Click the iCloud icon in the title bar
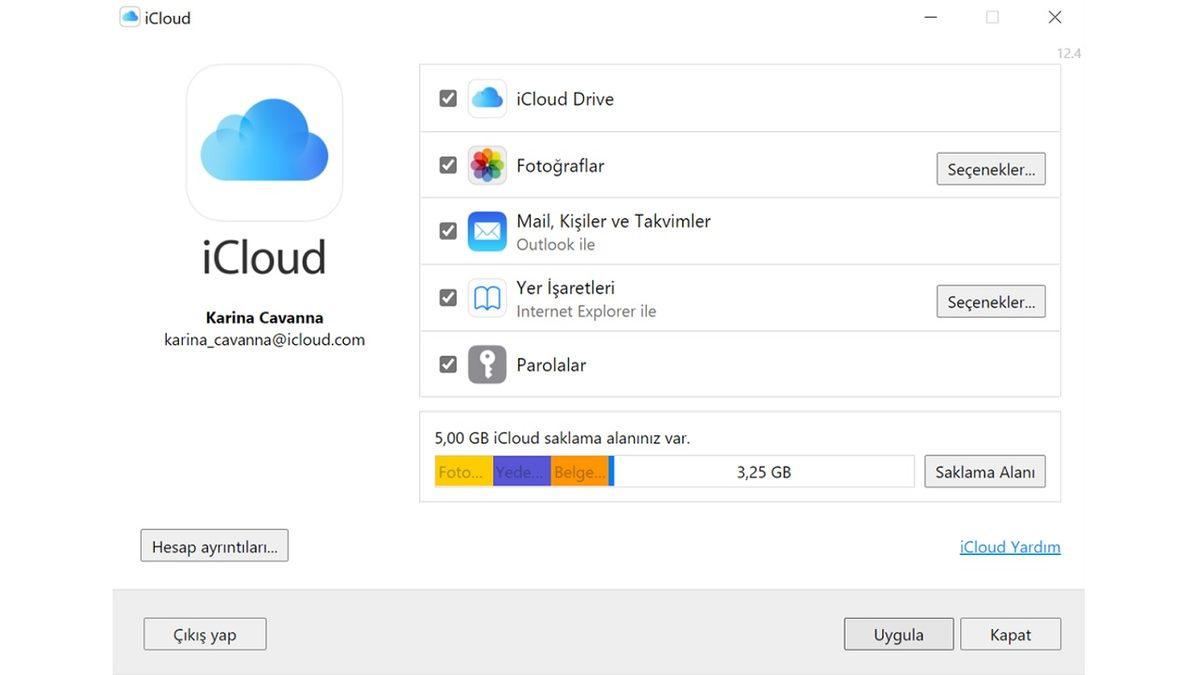The width and height of the screenshot is (1200, 675). point(128,16)
